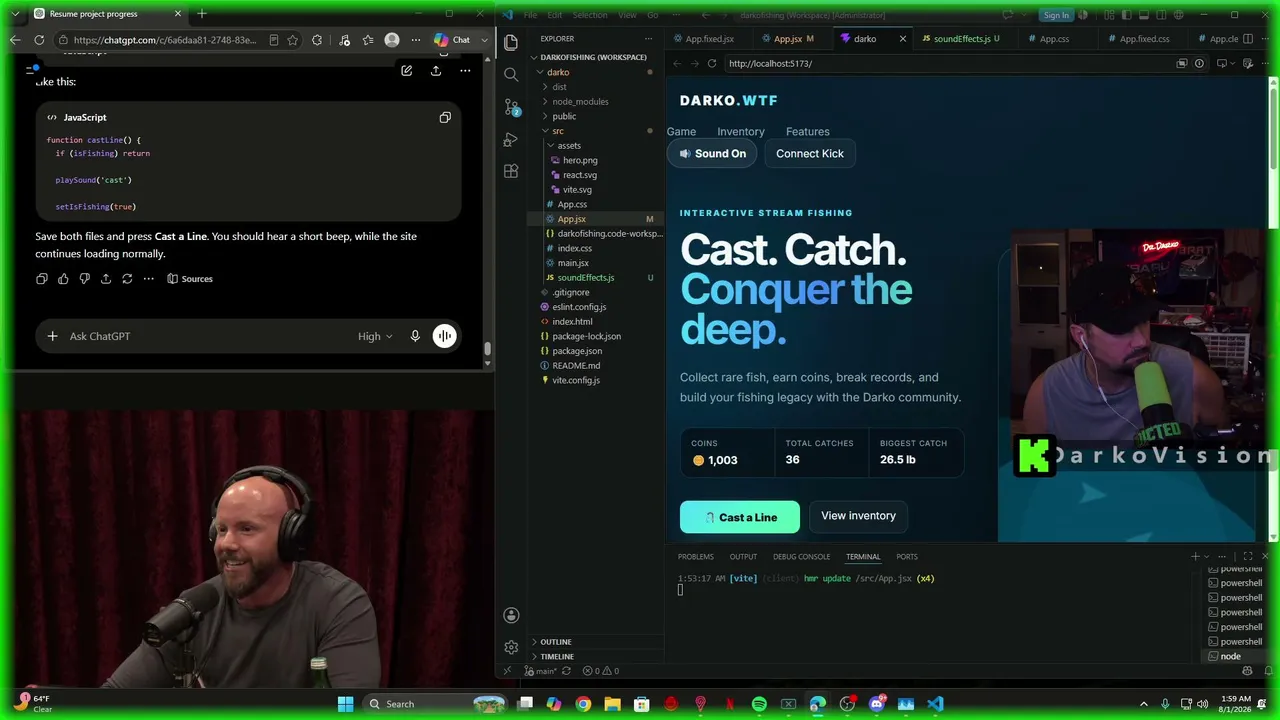Image resolution: width=1280 pixels, height=720 pixels.
Task: Open the Inventory nav item
Action: [741, 131]
